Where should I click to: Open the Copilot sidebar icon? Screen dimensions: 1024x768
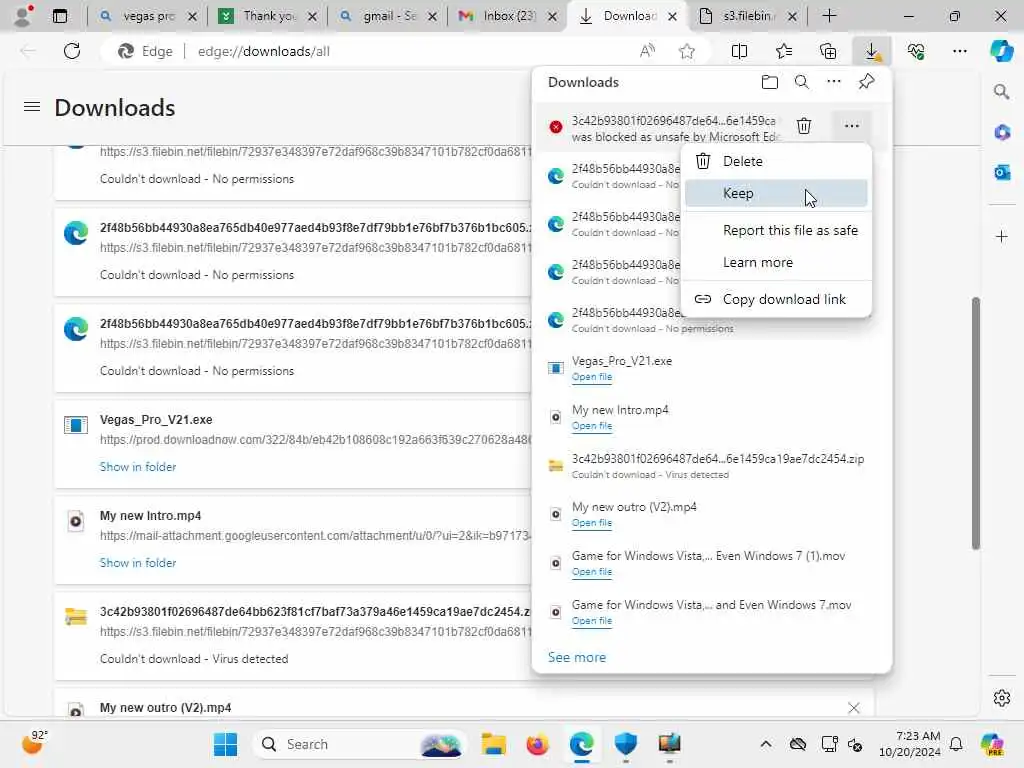(x=1001, y=51)
